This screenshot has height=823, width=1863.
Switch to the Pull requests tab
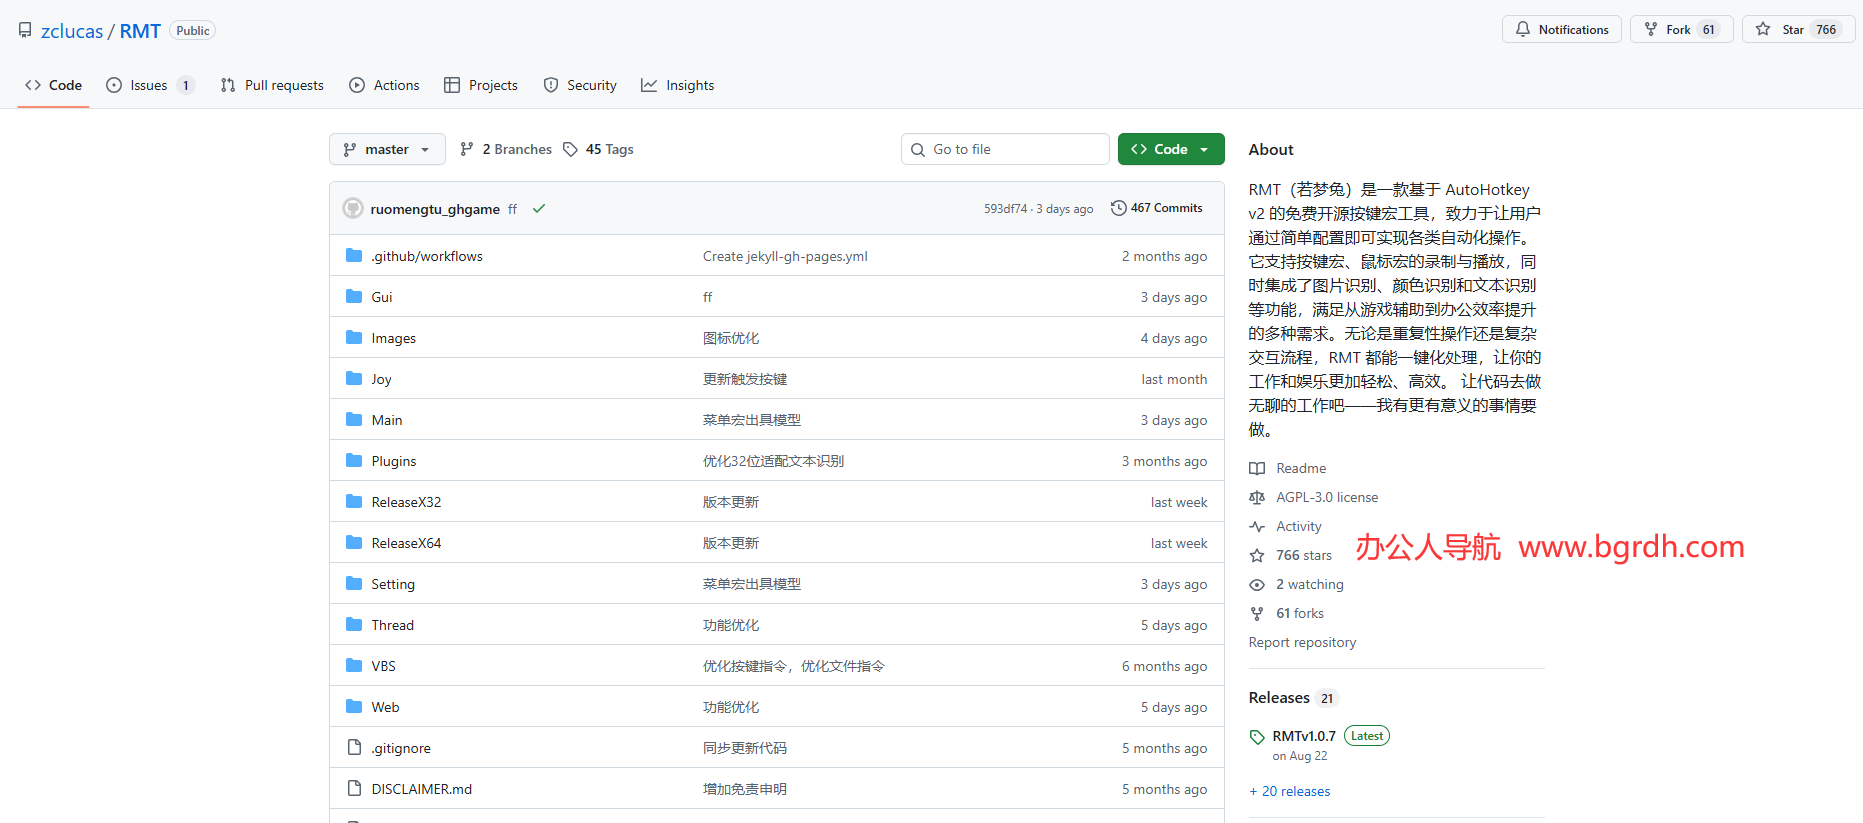[272, 85]
